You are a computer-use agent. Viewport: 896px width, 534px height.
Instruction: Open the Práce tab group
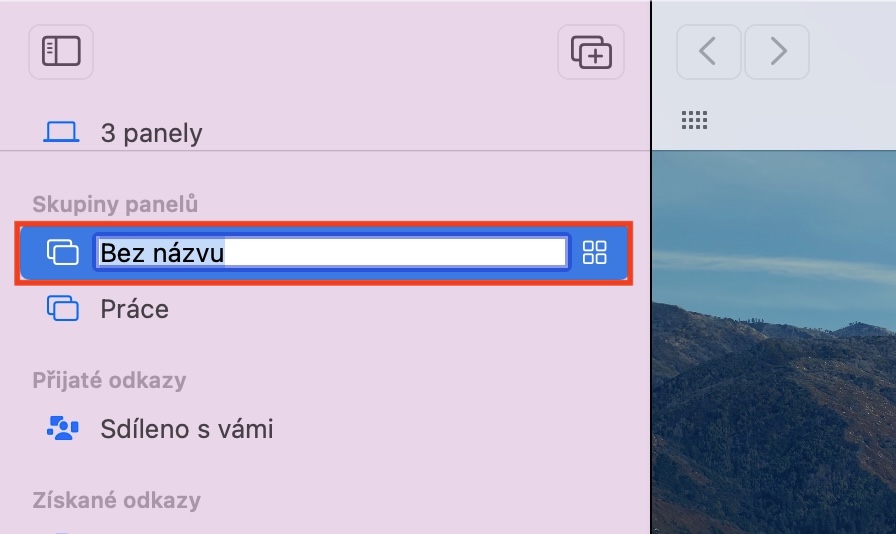pyautogui.click(x=134, y=309)
